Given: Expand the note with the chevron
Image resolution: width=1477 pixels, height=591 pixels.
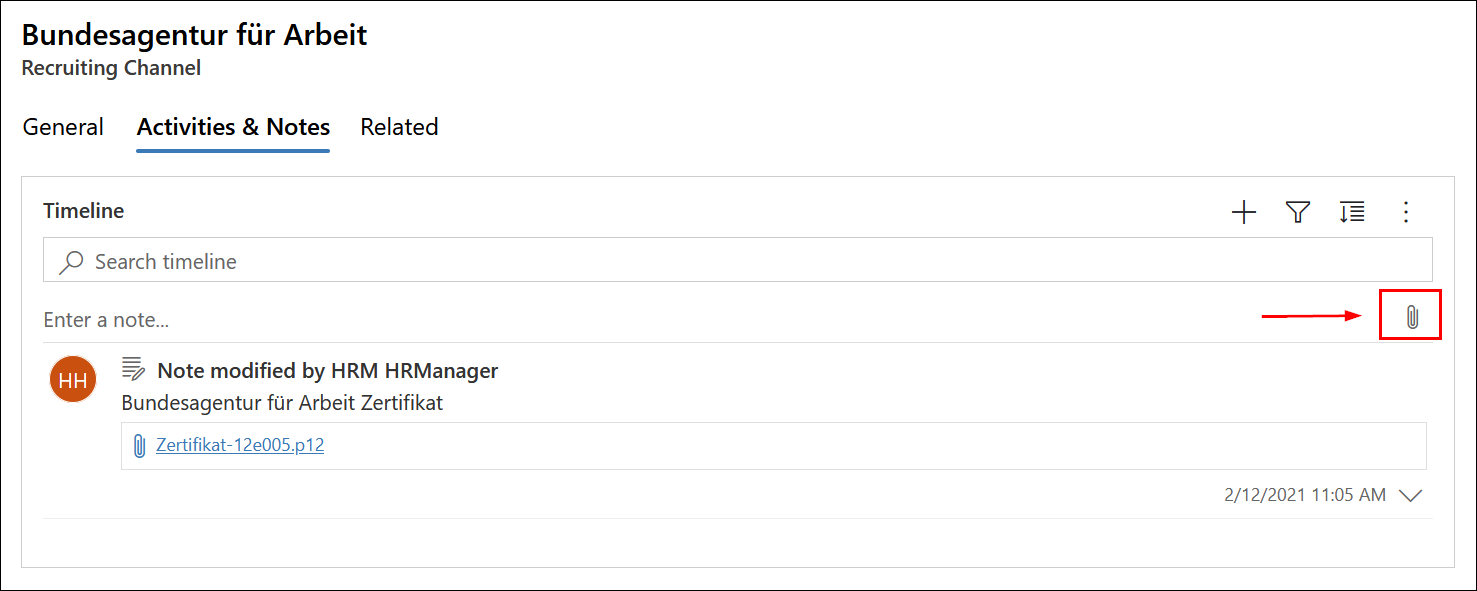Looking at the screenshot, I should [x=1410, y=495].
